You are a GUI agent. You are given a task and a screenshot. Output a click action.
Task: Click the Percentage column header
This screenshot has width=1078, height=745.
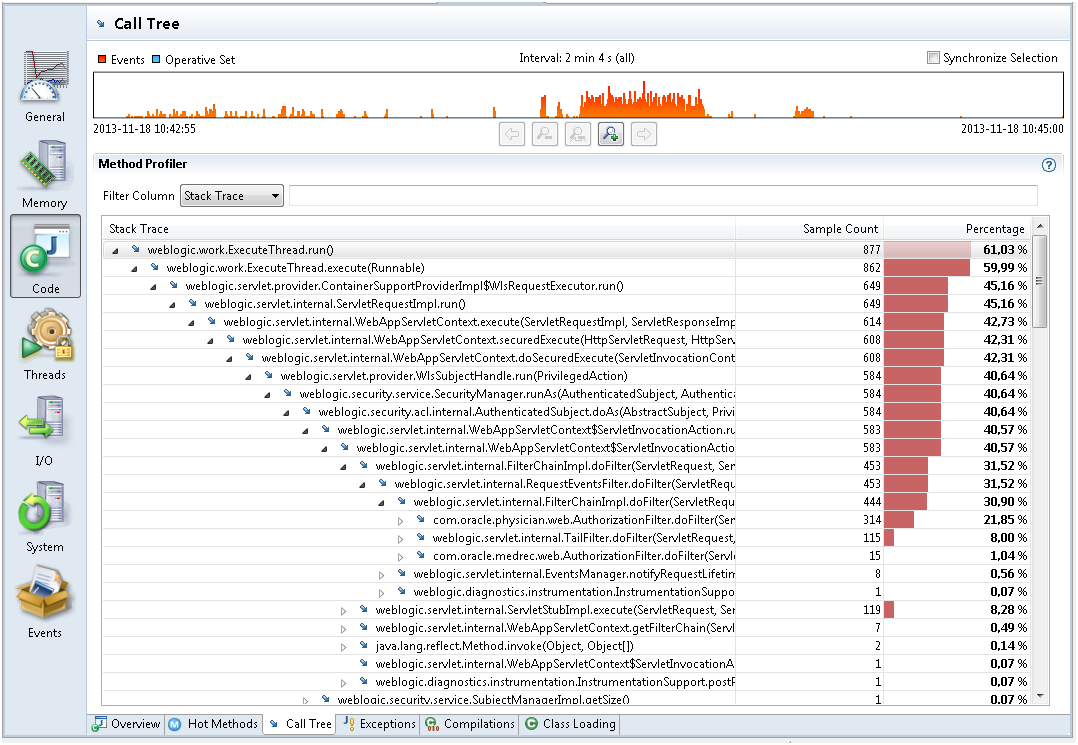(994, 229)
